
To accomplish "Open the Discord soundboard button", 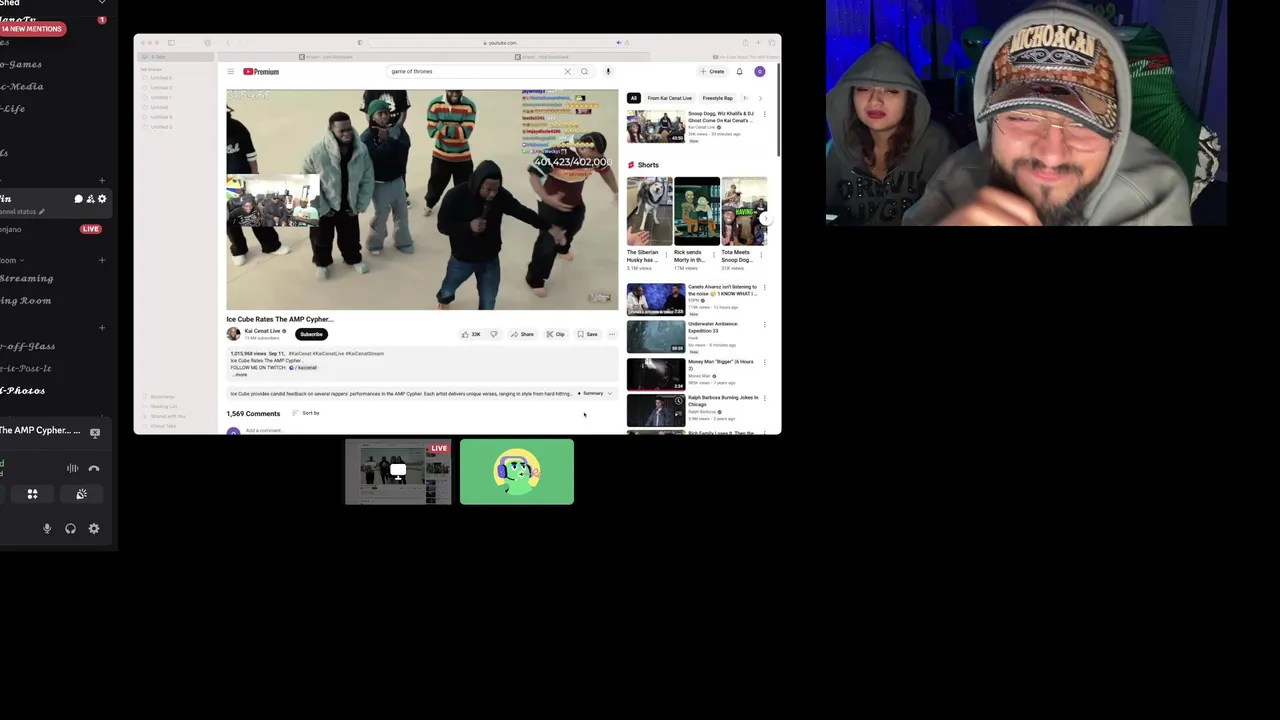I will click(x=82, y=494).
